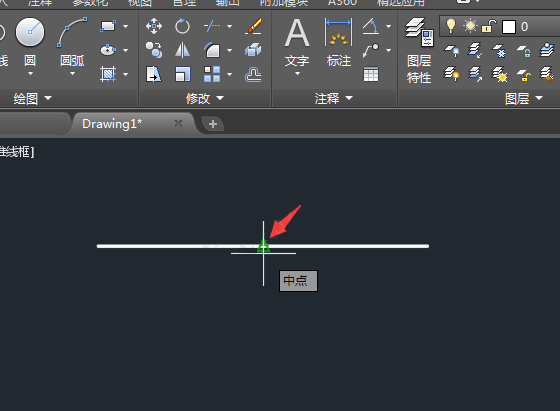The height and width of the screenshot is (411, 560).
Task: Choose the Ellipse tool in the Draw panel
Action: [x=108, y=50]
